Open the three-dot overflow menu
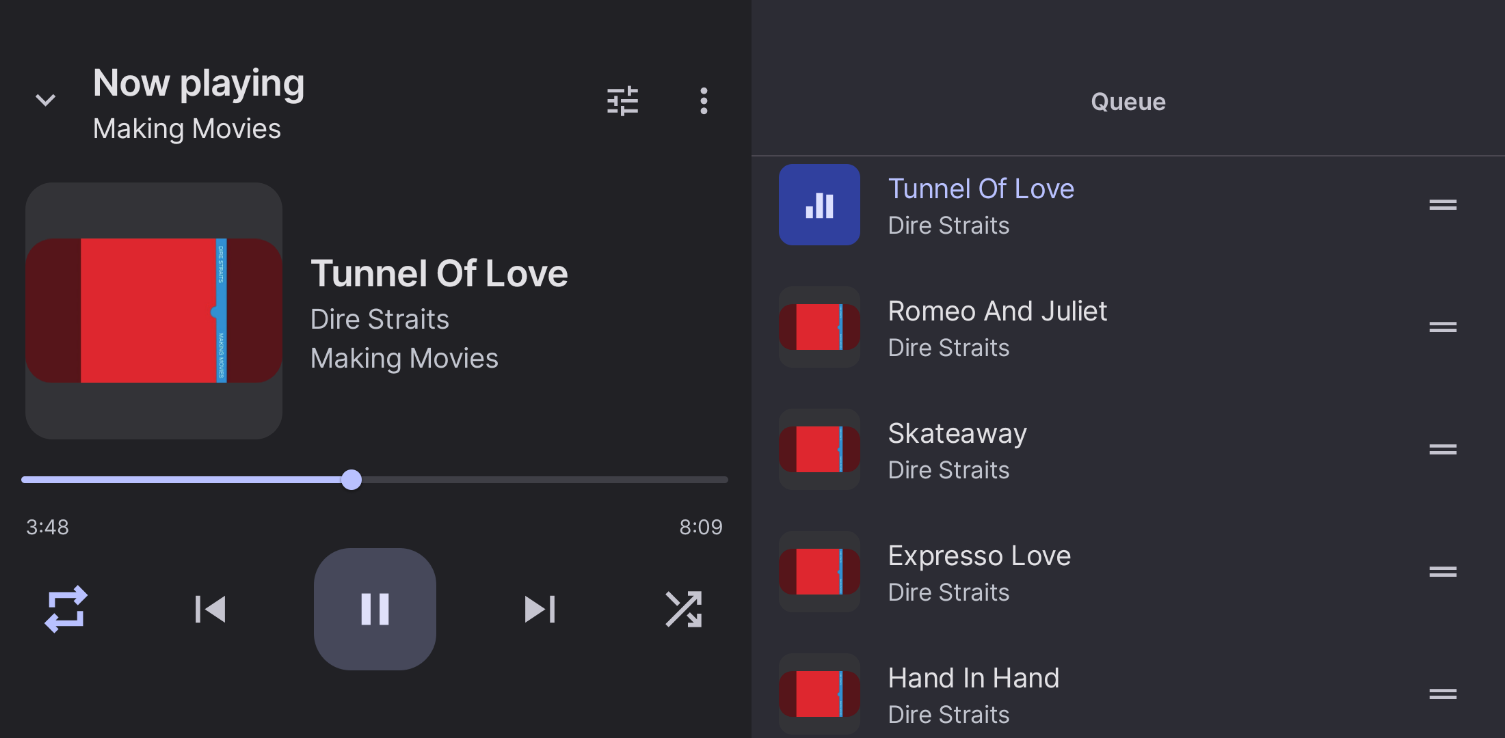The width and height of the screenshot is (1505, 738). click(704, 101)
